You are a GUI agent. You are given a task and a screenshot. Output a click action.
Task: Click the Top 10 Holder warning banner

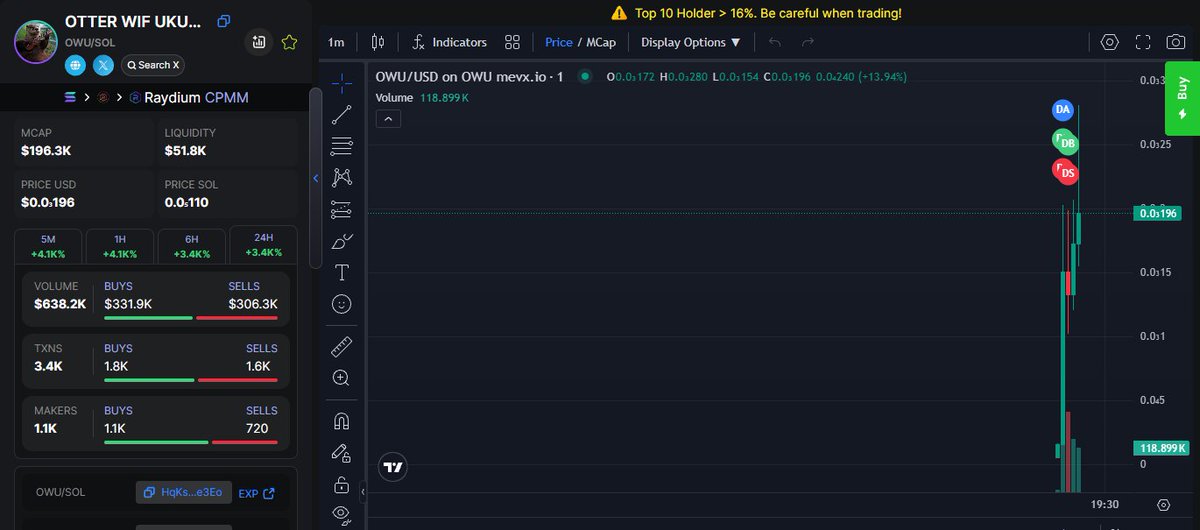point(755,13)
